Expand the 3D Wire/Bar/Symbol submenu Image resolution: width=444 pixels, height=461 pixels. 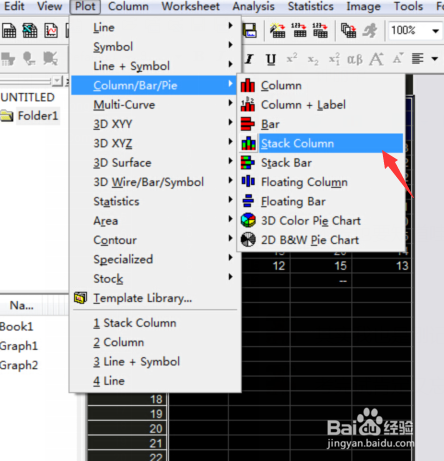point(156,182)
